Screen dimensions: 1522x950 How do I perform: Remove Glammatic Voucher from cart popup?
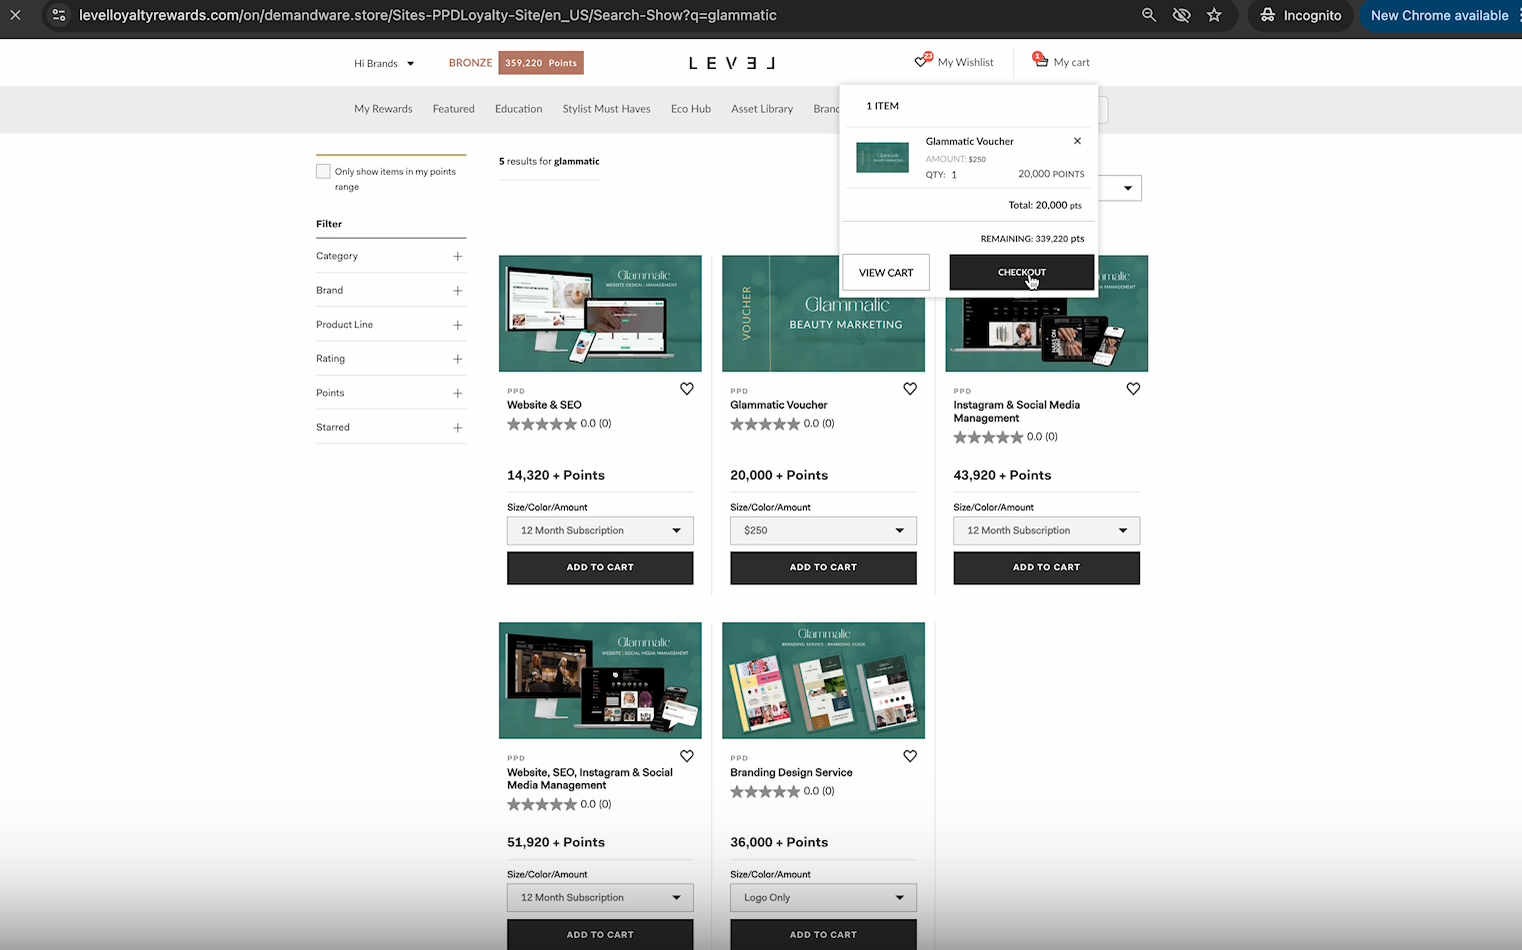(x=1077, y=141)
